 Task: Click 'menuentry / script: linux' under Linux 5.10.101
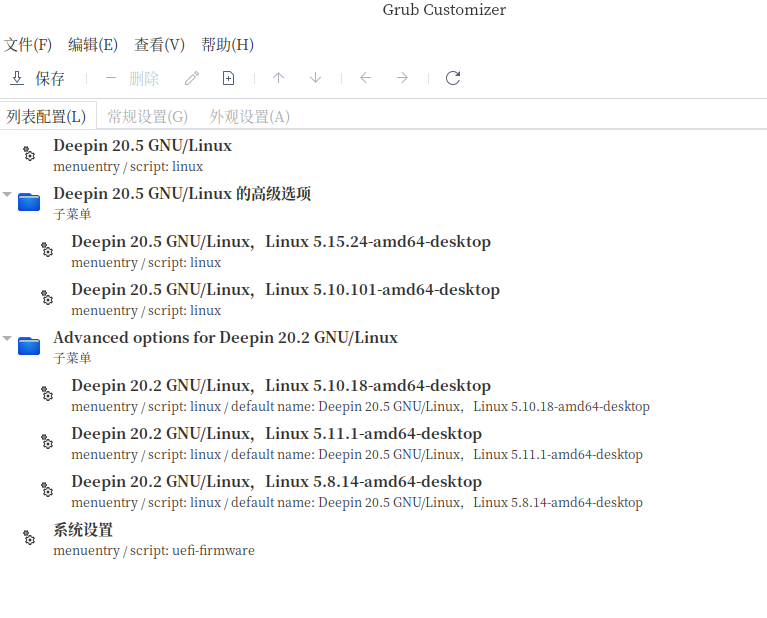point(146,311)
